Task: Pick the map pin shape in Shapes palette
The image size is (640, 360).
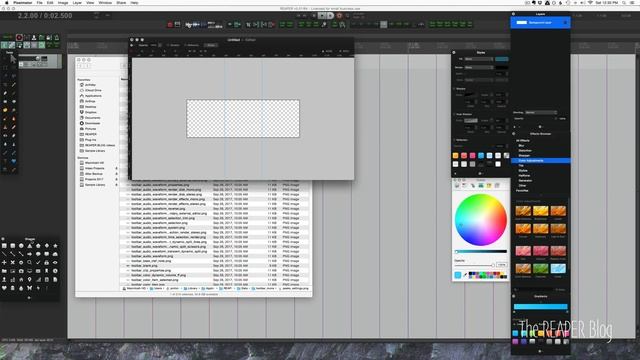Action: click(x=29, y=280)
